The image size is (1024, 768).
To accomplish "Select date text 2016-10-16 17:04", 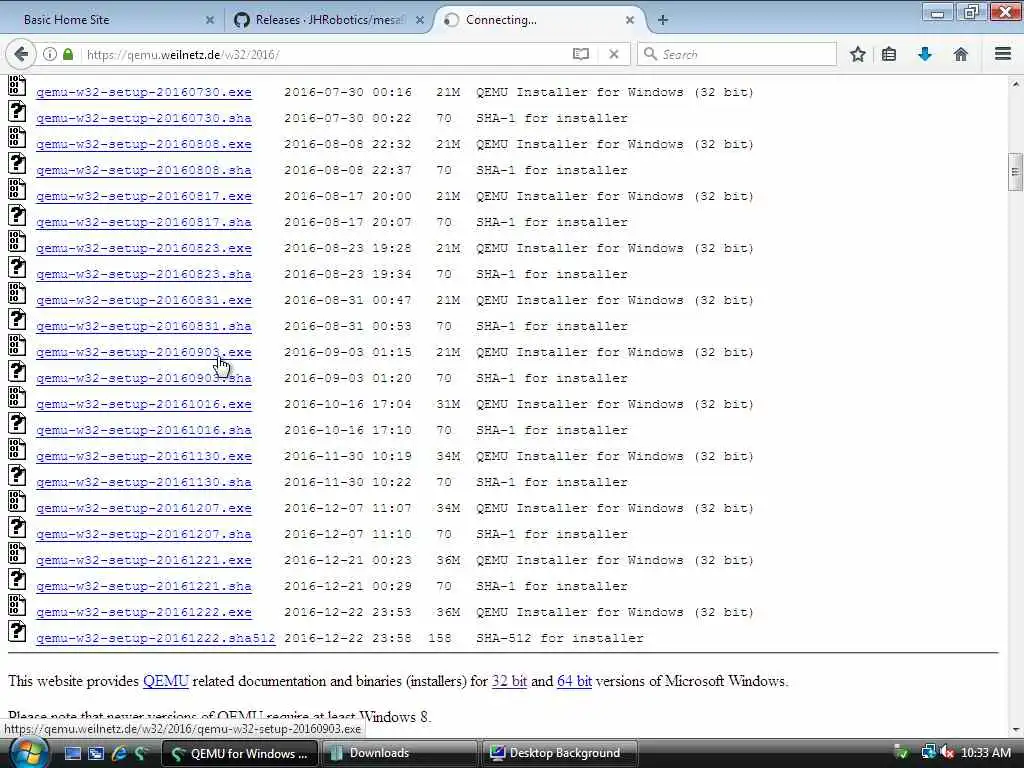I will (348, 404).
